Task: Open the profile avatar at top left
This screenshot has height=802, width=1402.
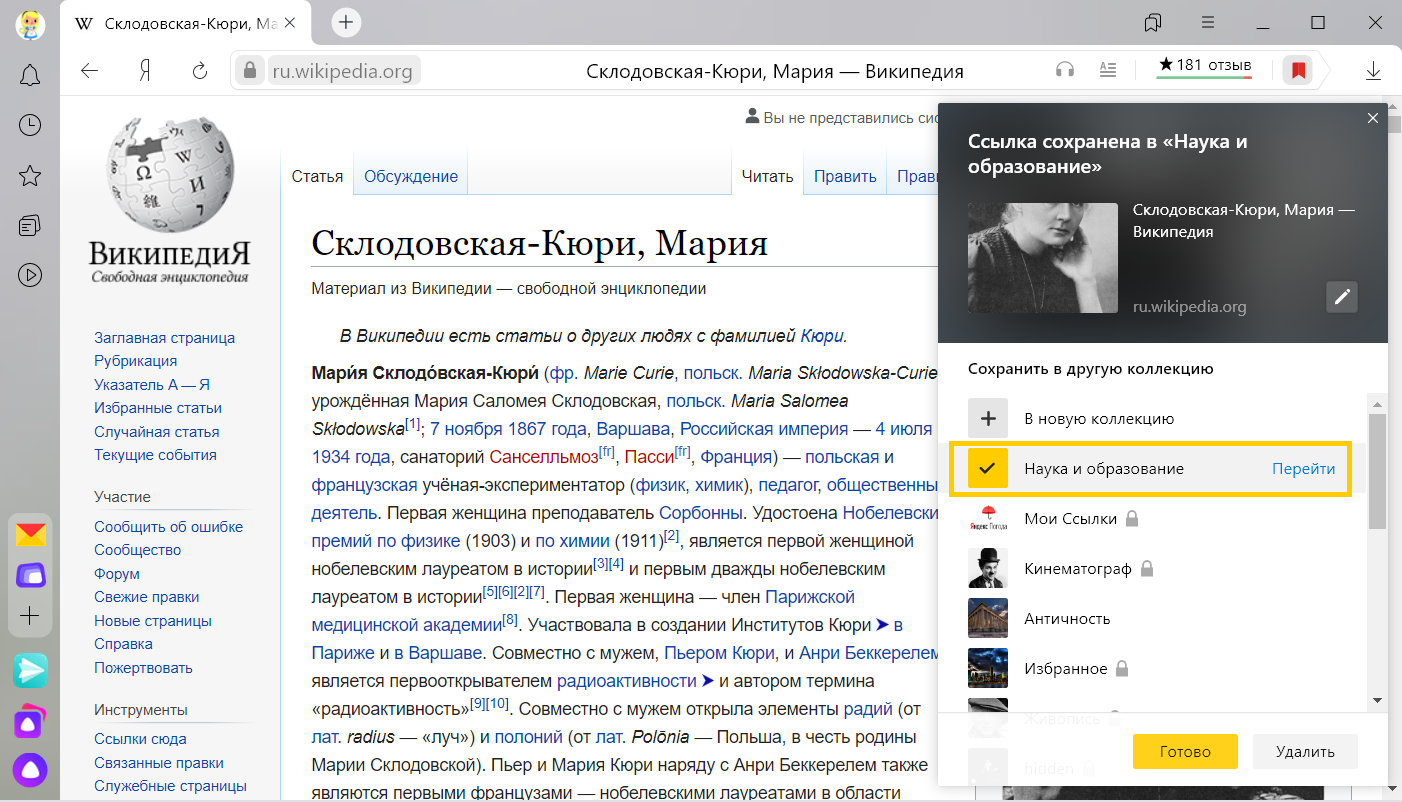Action: click(30, 24)
